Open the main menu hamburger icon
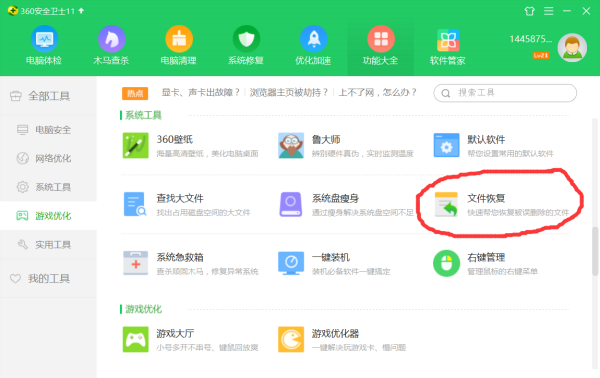600x378 pixels. click(549, 11)
